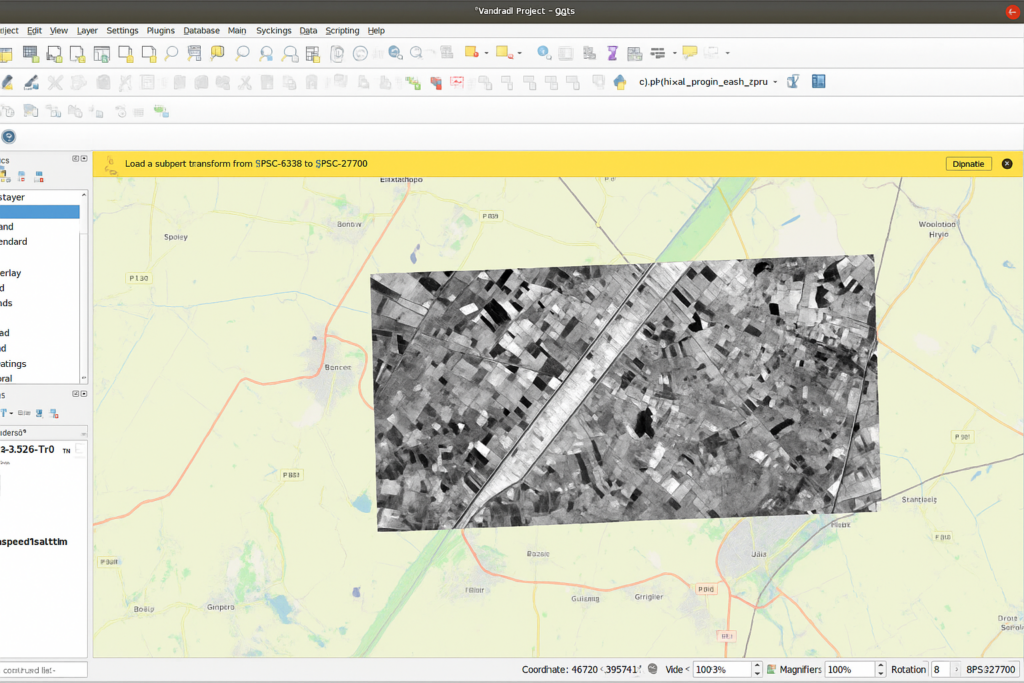
Task: Select the 'atings' row in the list
Action: (x=39, y=364)
